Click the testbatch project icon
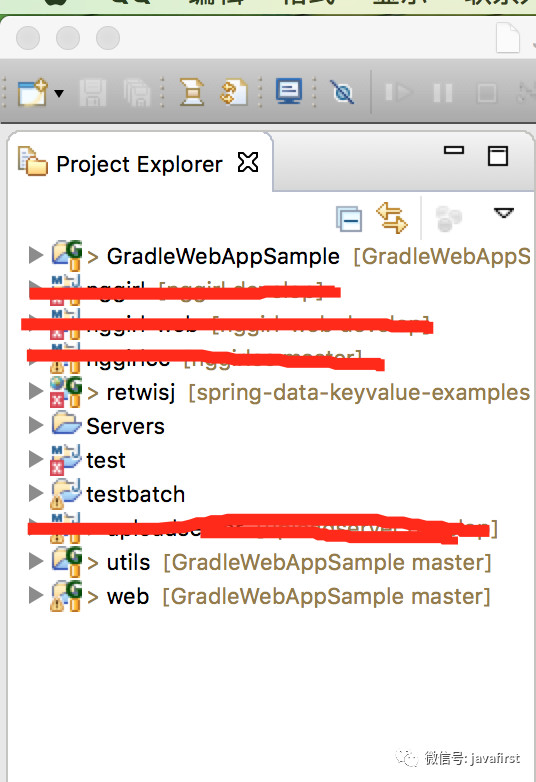This screenshot has width=536, height=782. [x=65, y=493]
